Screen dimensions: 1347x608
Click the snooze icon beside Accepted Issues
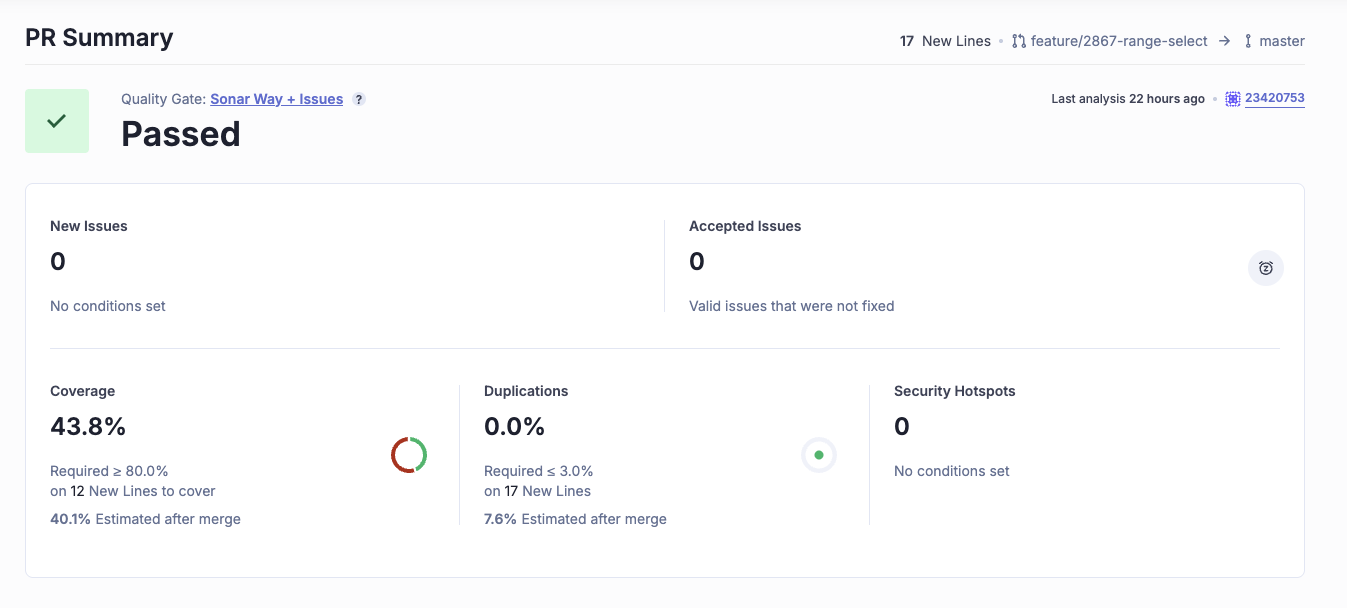tap(1266, 268)
